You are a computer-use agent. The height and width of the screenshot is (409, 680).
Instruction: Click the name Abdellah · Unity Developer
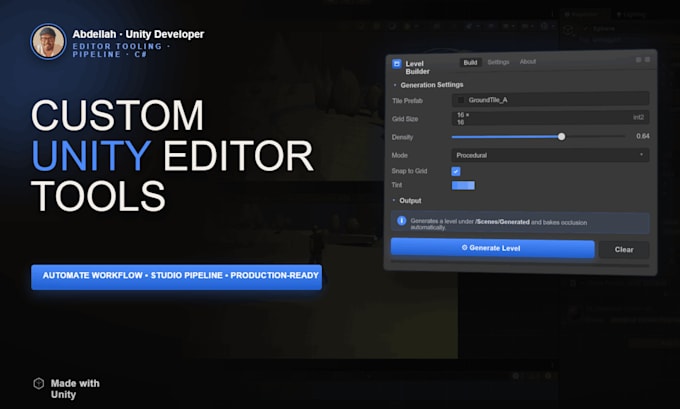click(x=138, y=34)
